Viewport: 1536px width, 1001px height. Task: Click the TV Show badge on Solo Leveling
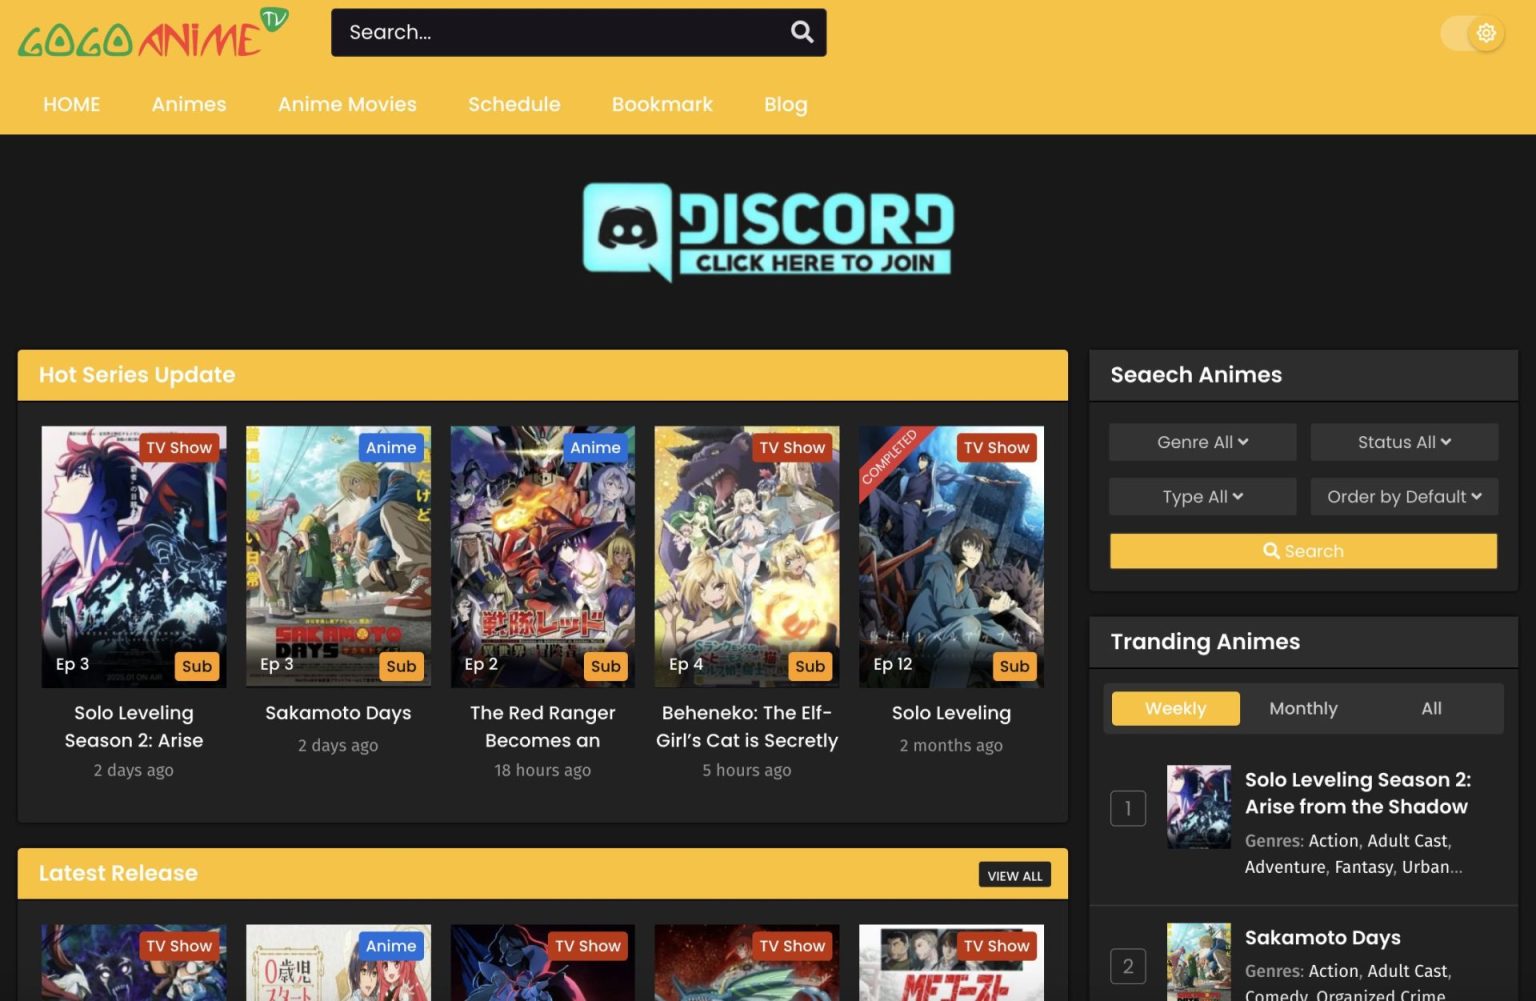pos(996,447)
